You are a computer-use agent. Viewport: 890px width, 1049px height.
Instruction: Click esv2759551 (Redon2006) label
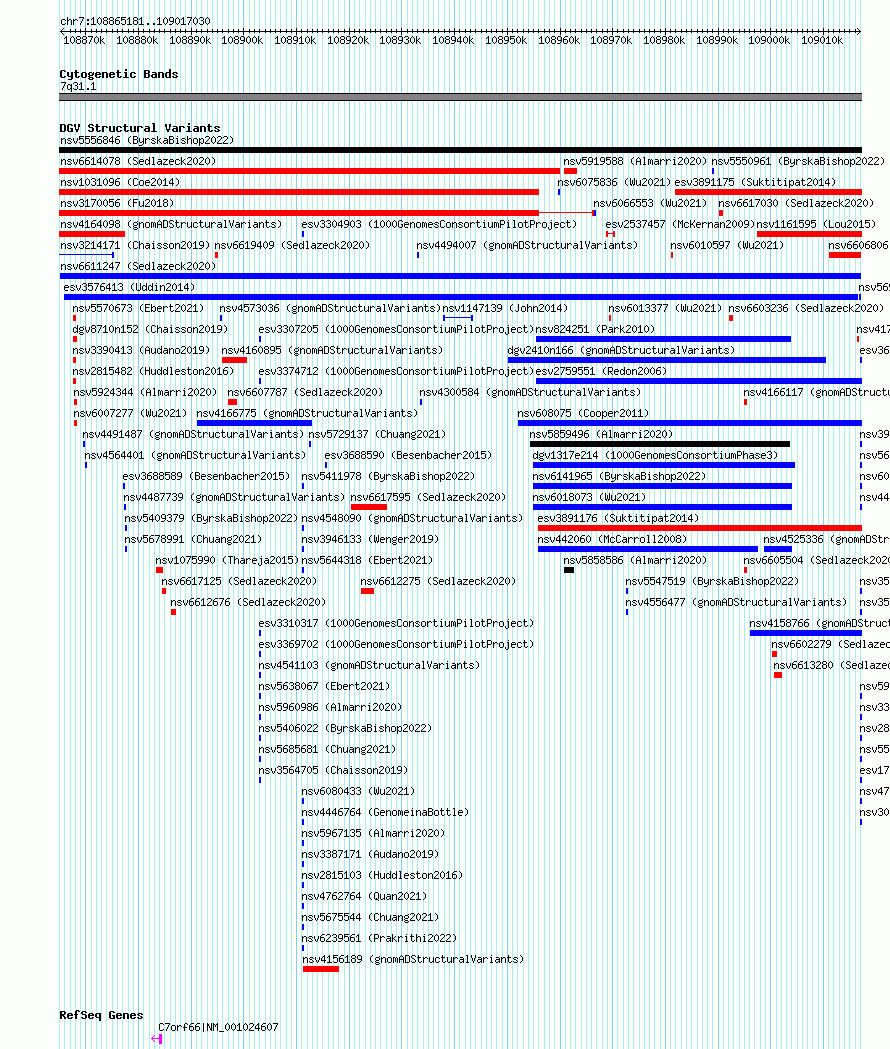(x=602, y=371)
